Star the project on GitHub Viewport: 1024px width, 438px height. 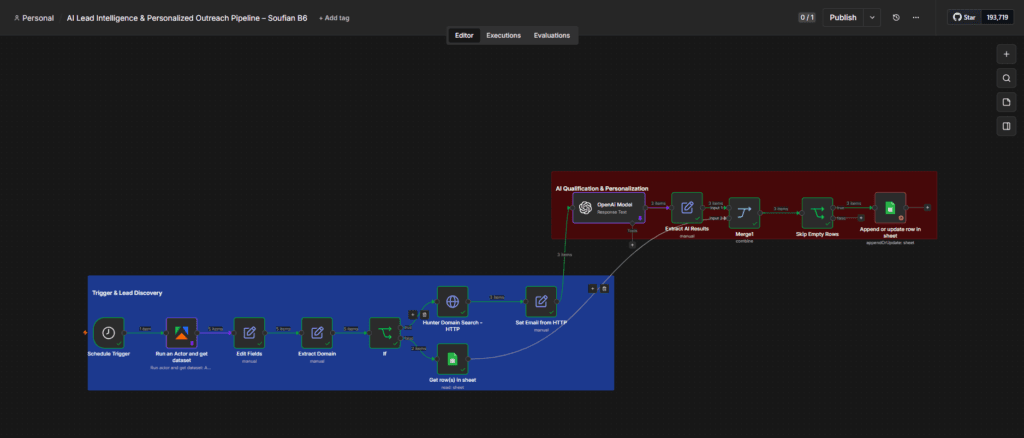(x=964, y=18)
